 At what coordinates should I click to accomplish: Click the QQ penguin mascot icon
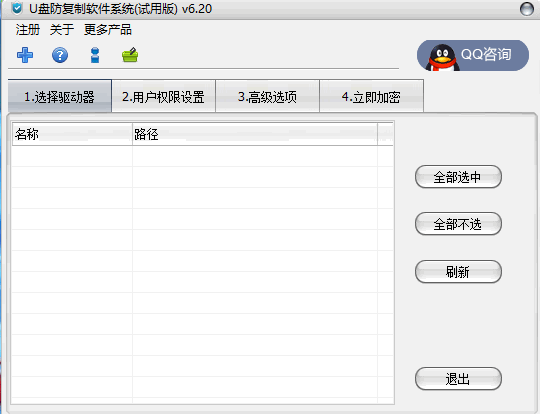click(443, 58)
